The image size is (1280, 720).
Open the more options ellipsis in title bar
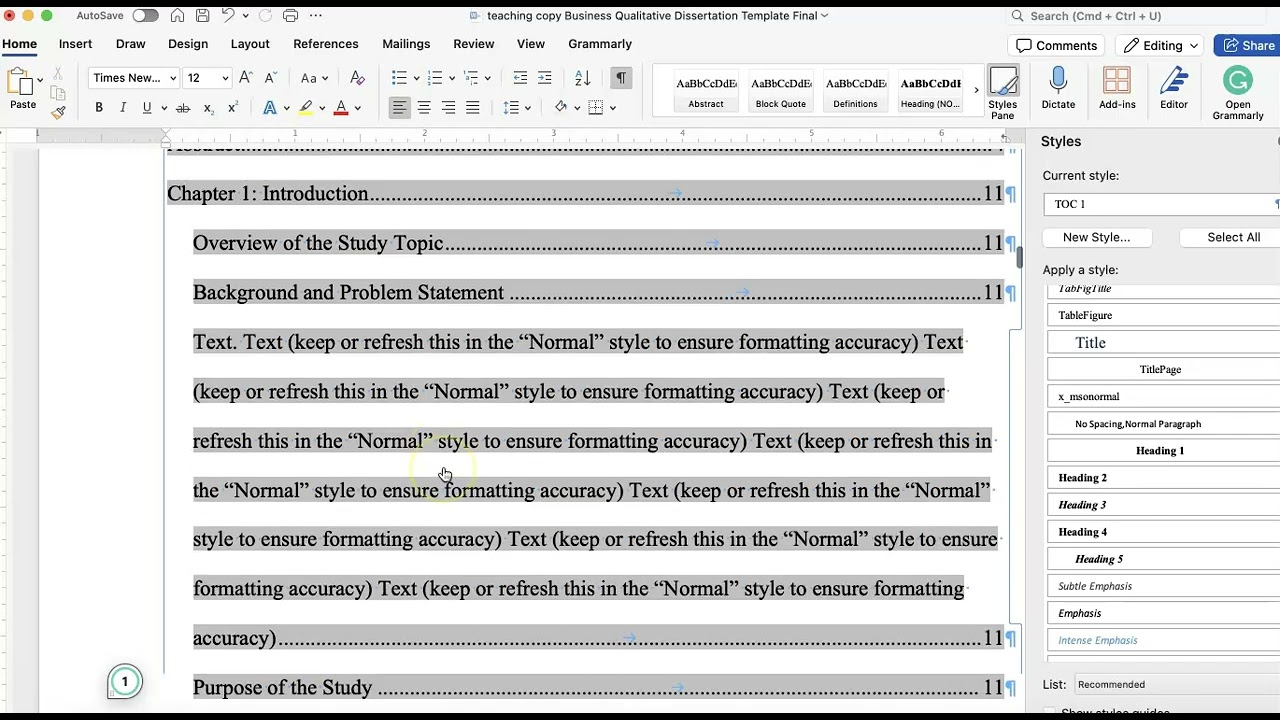tap(316, 16)
